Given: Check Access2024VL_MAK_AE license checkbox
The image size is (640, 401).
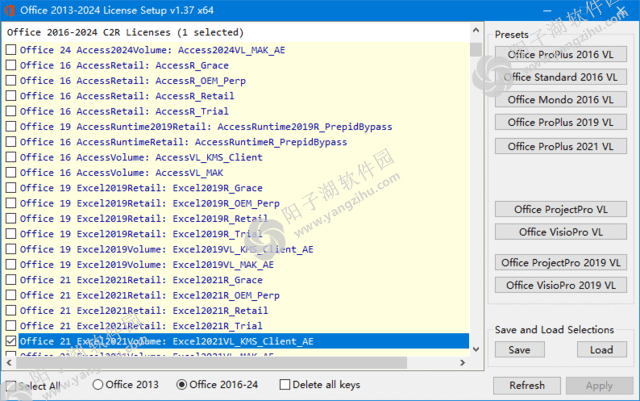Looking at the screenshot, I should 11,50.
